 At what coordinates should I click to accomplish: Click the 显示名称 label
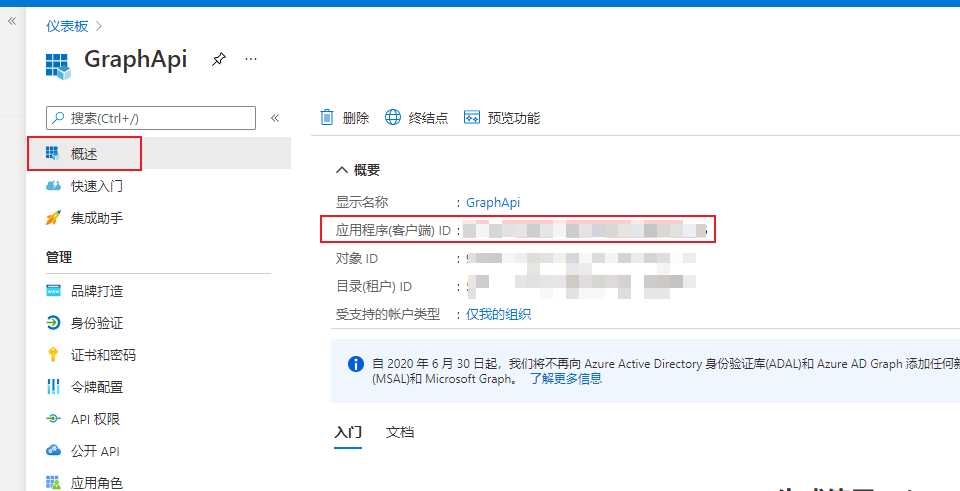point(362,203)
